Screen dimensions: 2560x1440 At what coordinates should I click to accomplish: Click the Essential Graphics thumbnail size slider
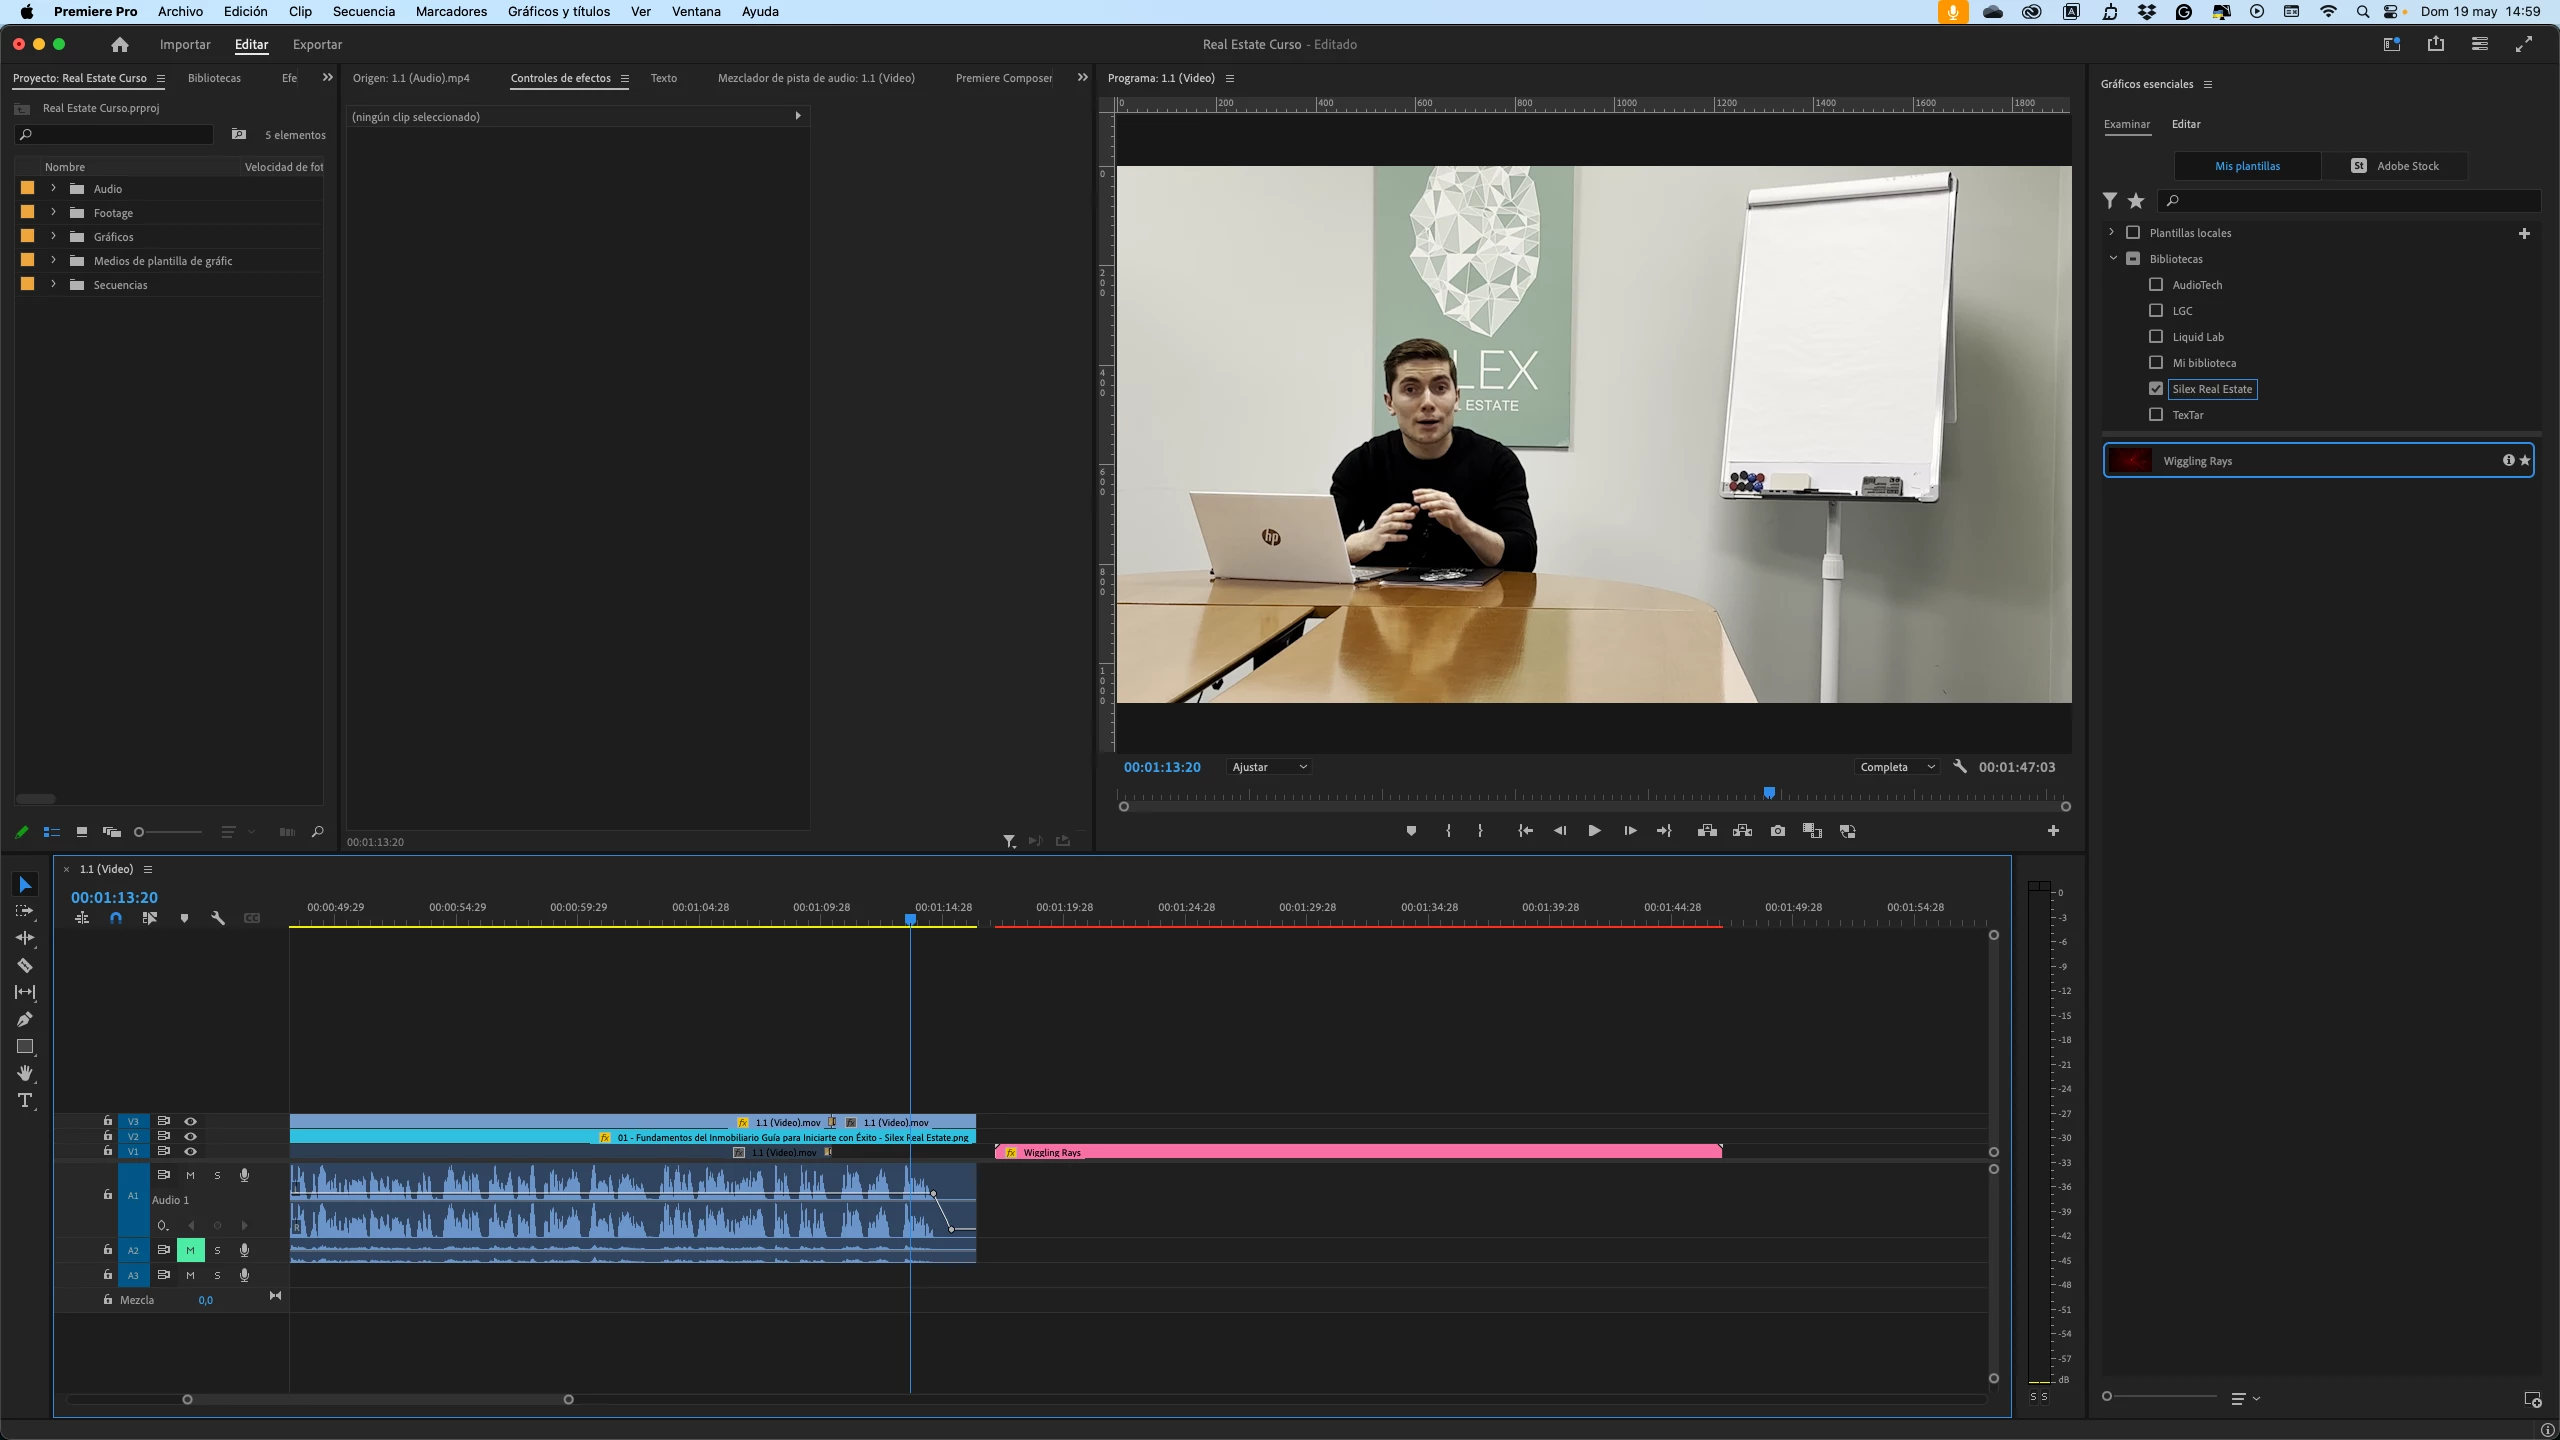click(2108, 1396)
